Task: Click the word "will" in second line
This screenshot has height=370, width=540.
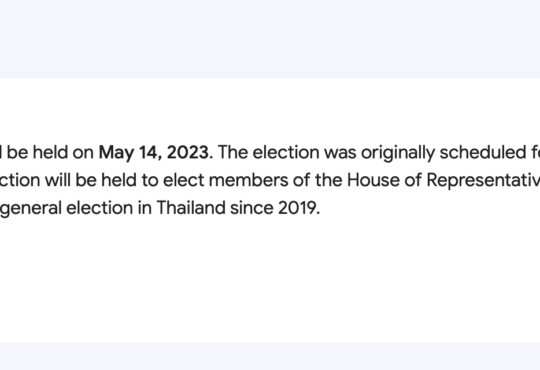Action: 58,180
